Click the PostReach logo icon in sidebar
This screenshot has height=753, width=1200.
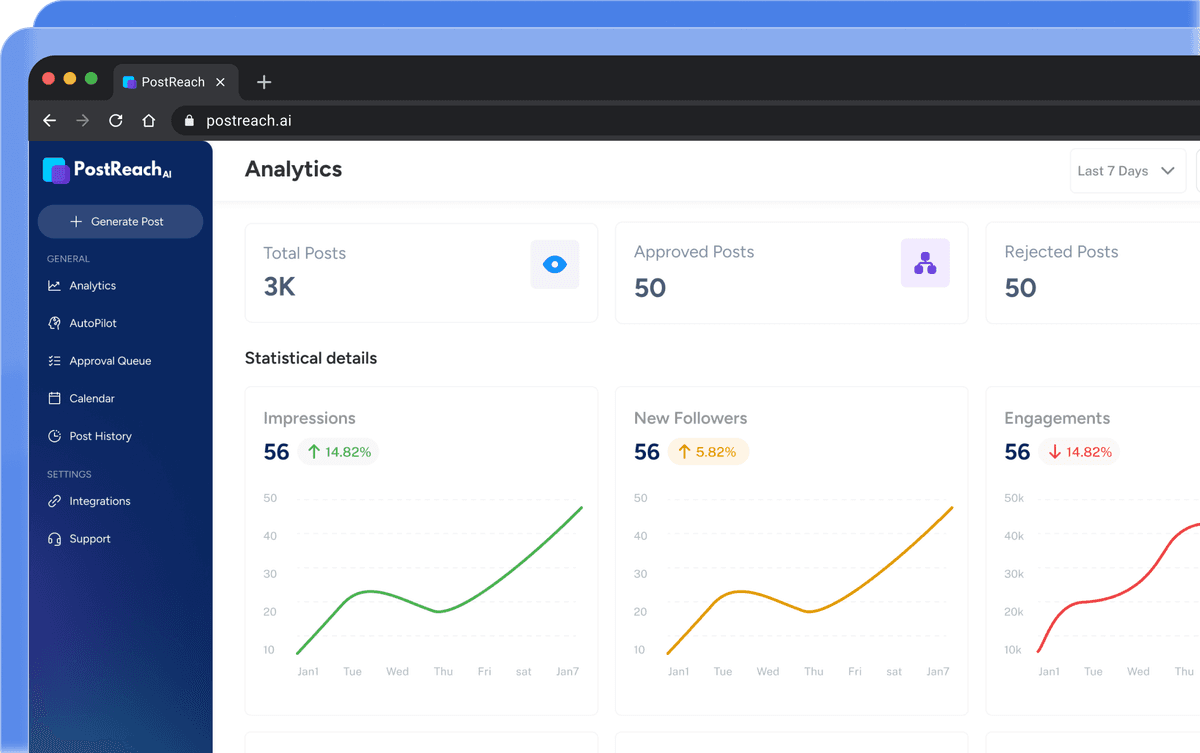click(x=56, y=170)
